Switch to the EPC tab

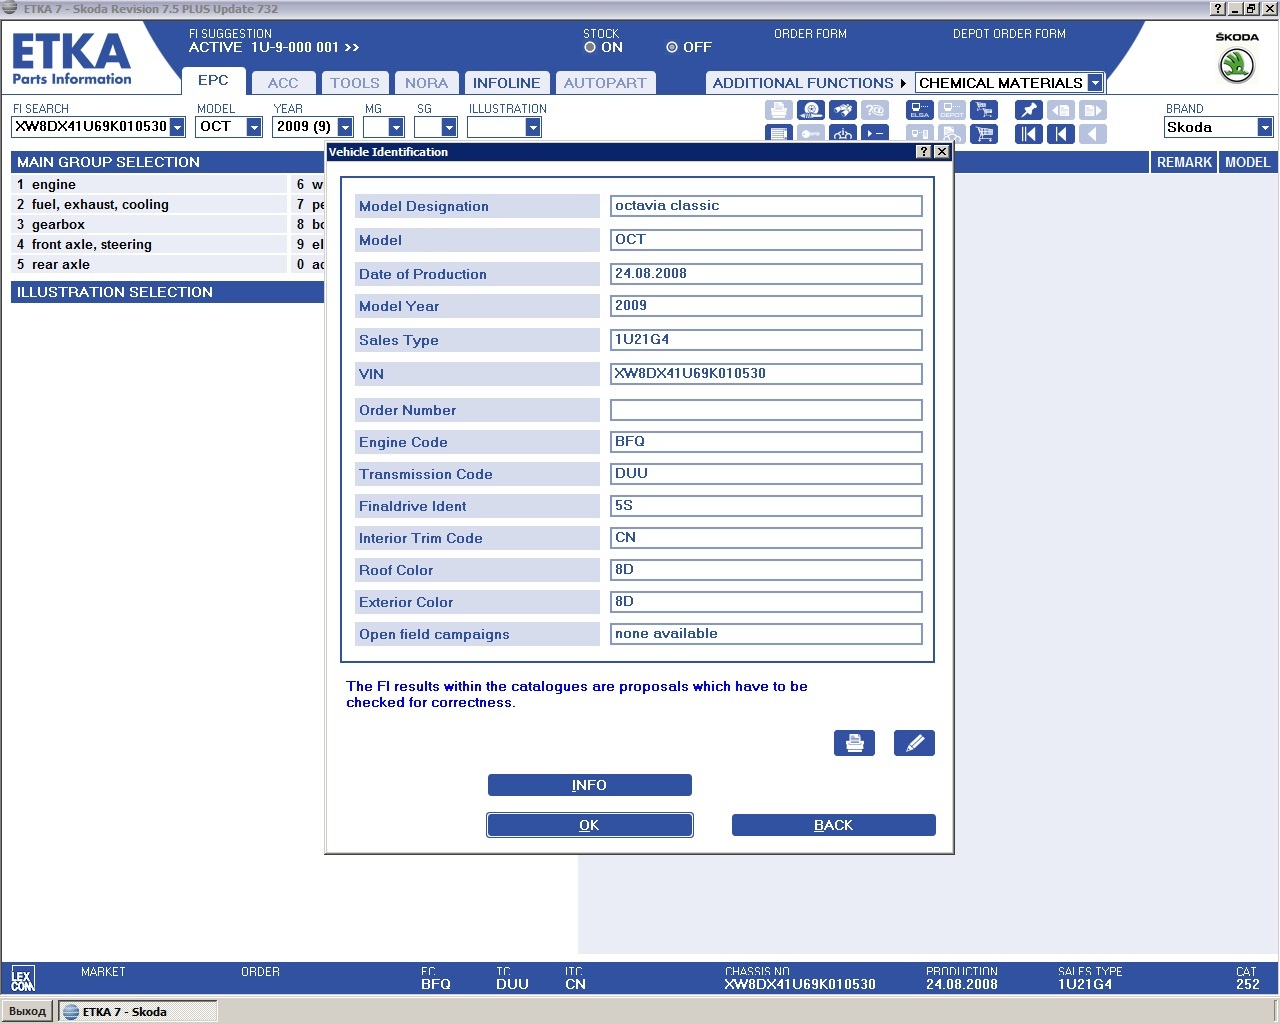(x=213, y=81)
